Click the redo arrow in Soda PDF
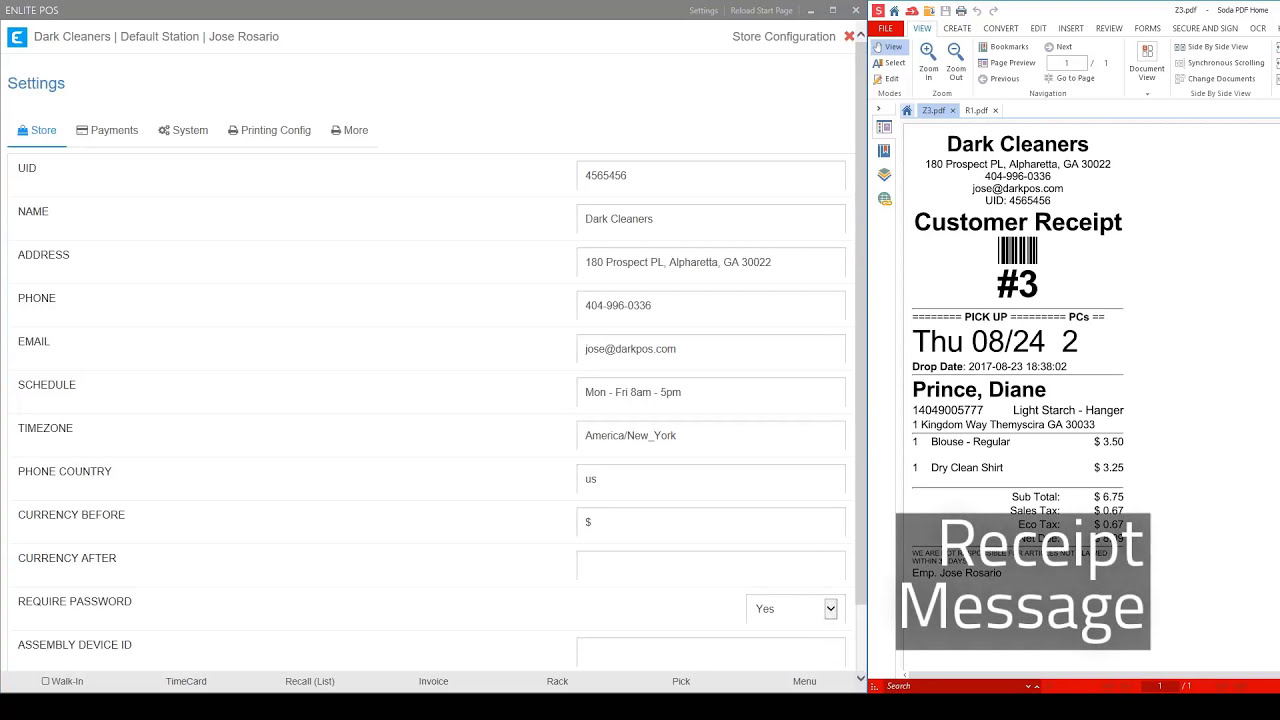Screen dimensions: 1280x720 point(993,11)
